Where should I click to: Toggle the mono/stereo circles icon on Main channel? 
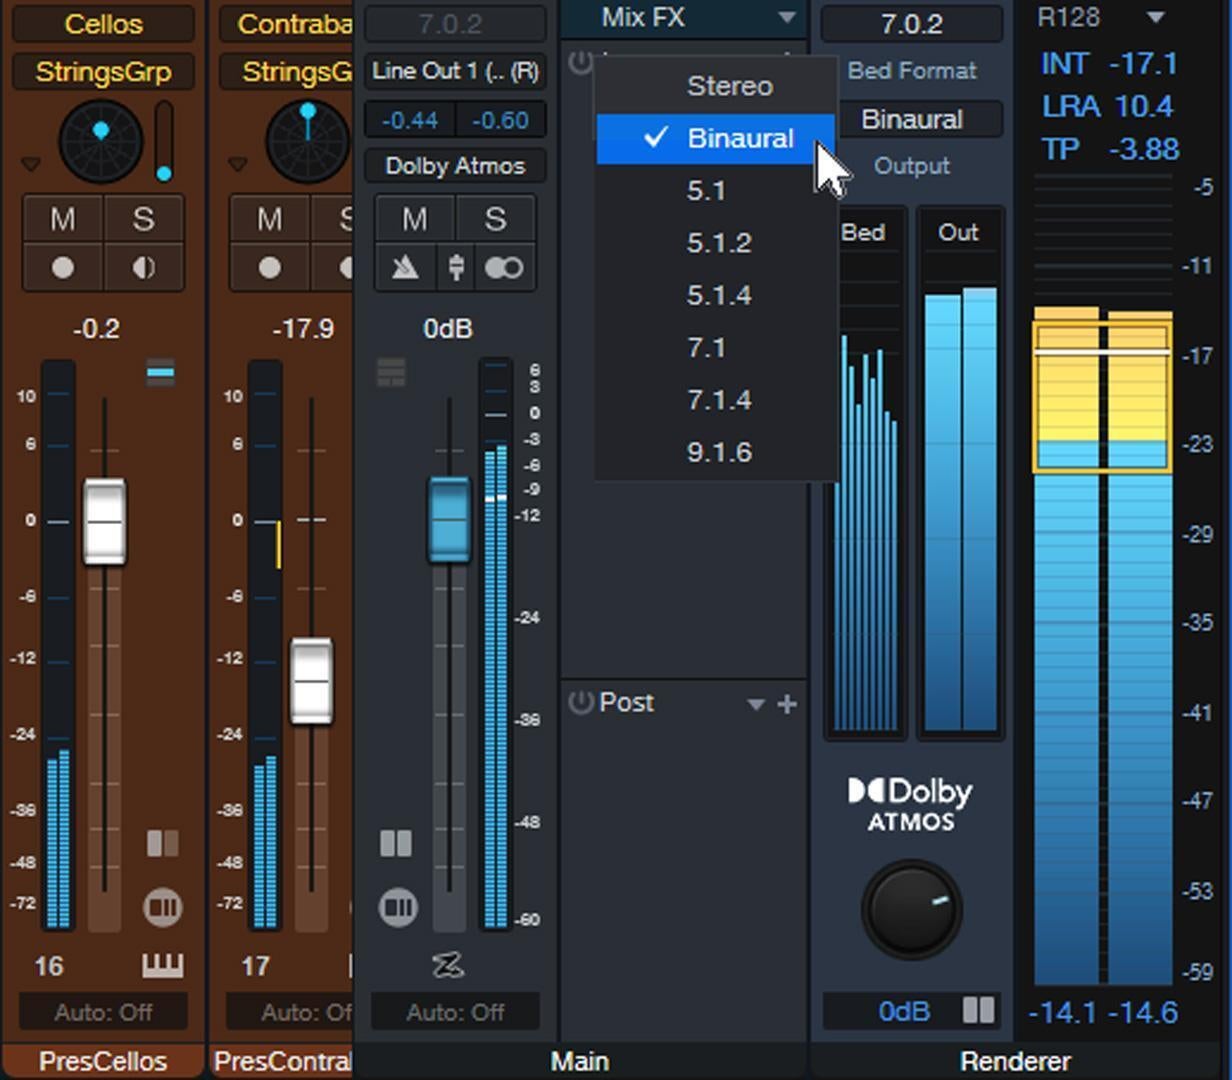tap(503, 267)
